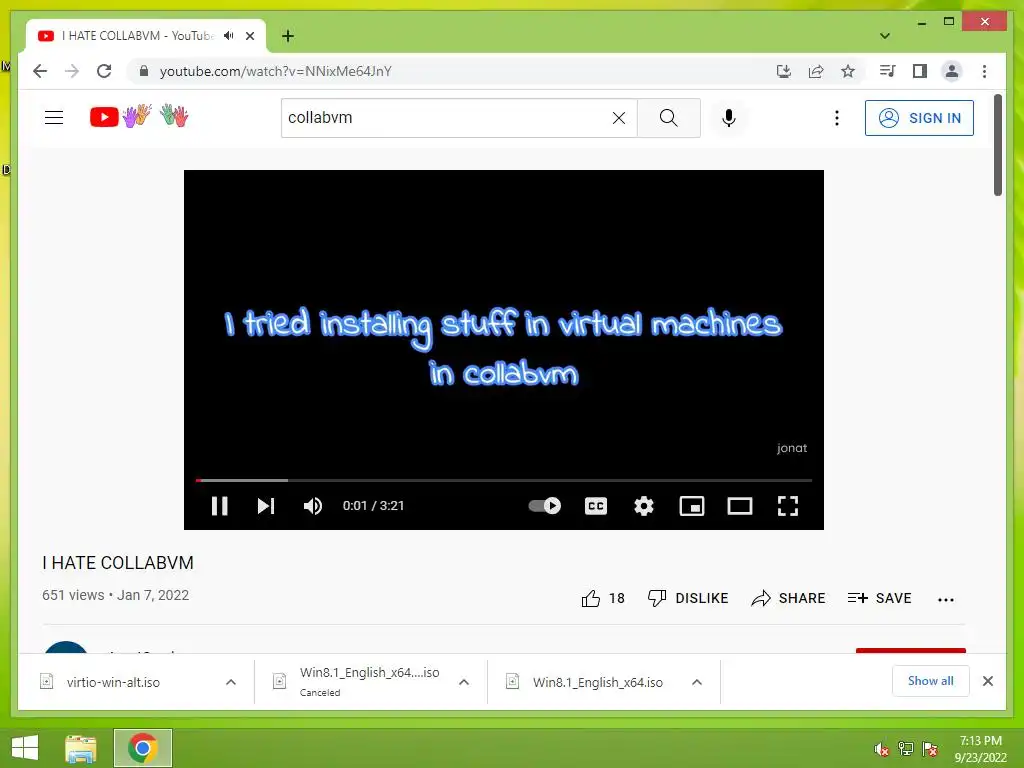Screen dimensions: 1024x768
Task: Open YouTube hamburger guide menu
Action: click(54, 118)
